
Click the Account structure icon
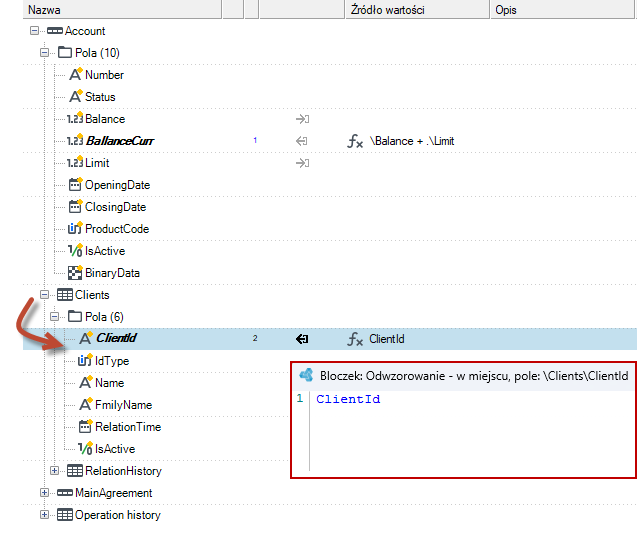point(55,31)
